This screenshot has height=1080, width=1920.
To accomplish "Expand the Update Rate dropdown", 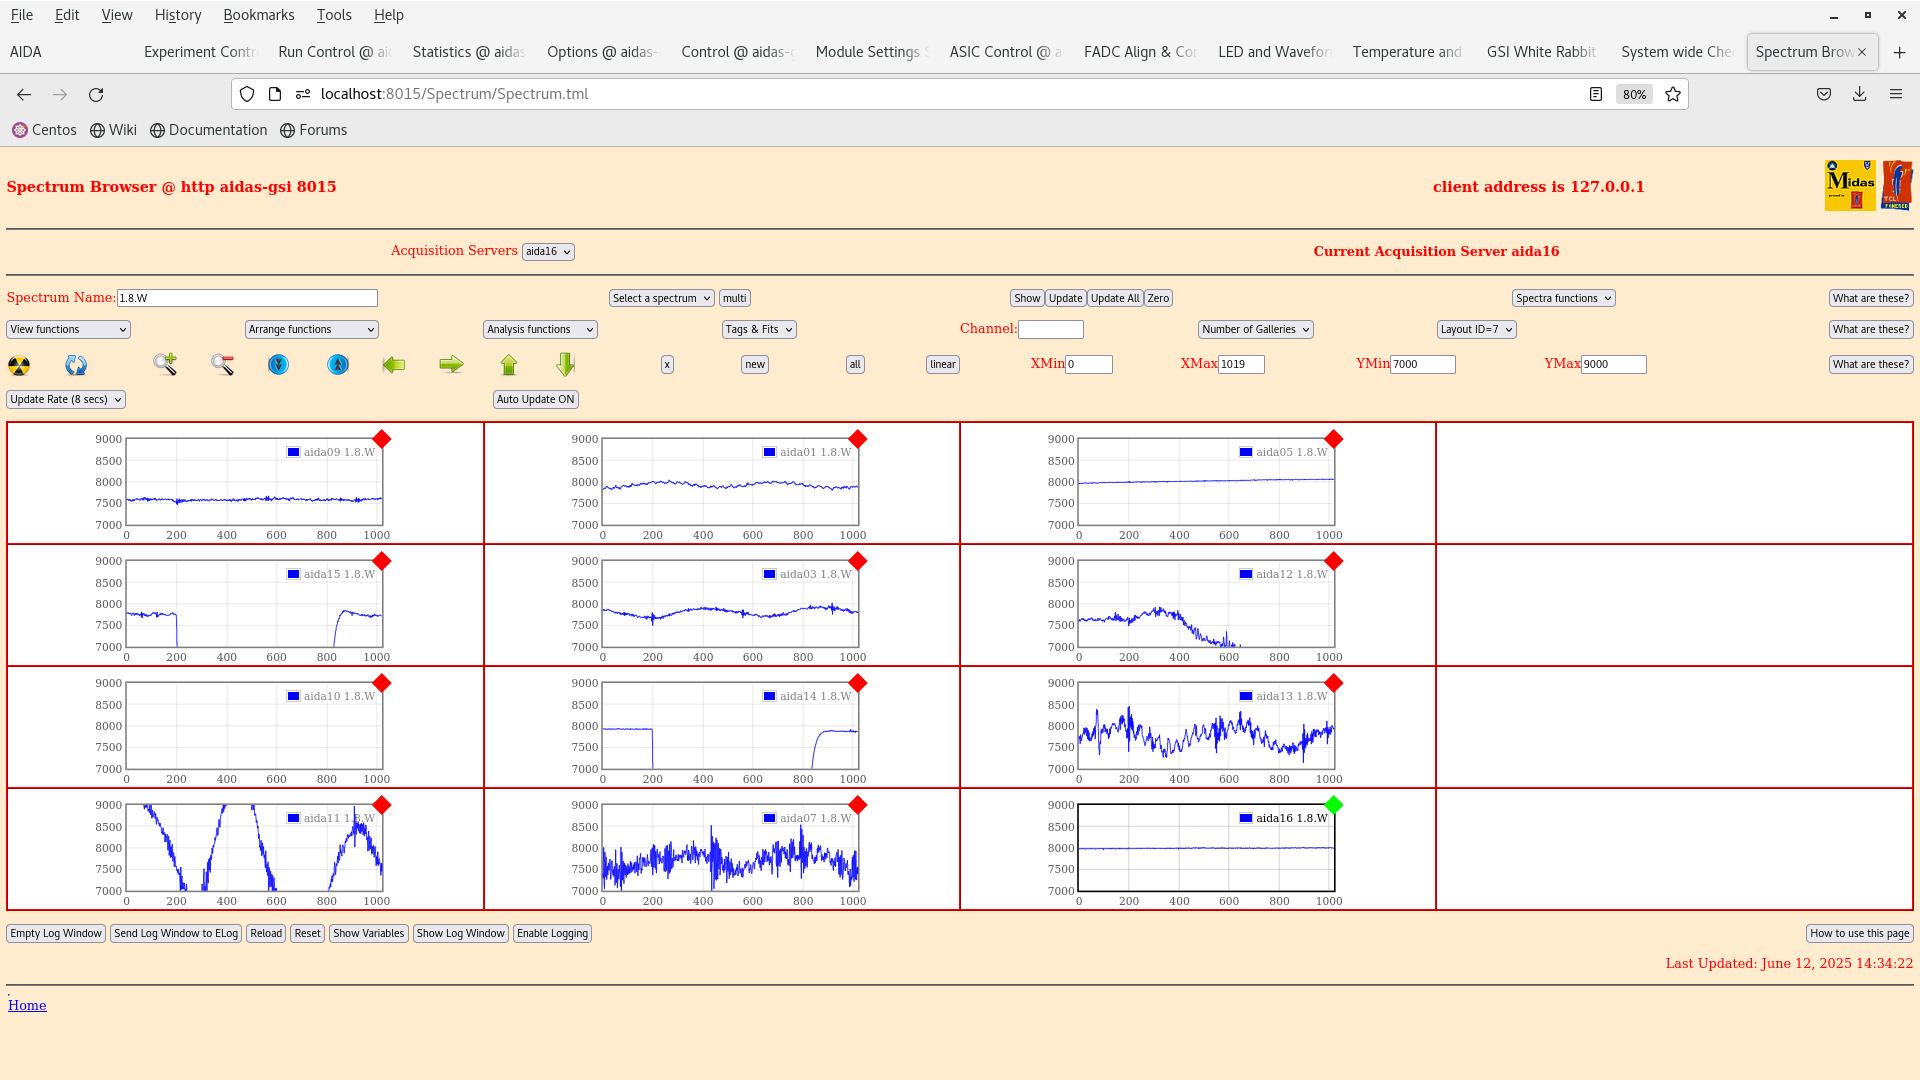I will [x=66, y=399].
